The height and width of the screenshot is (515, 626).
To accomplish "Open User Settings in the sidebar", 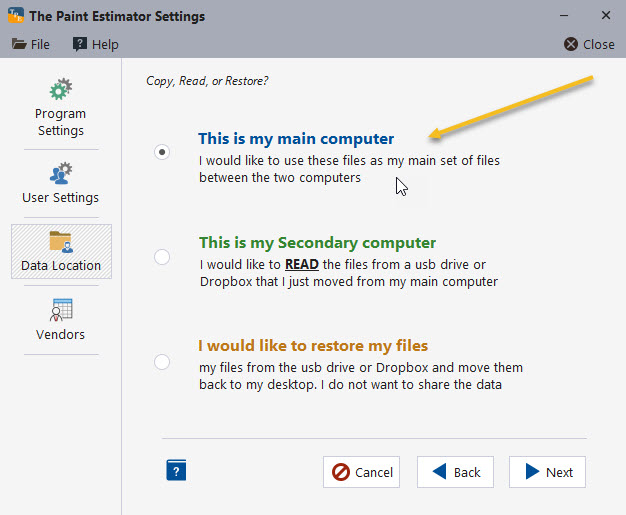I will [x=61, y=183].
